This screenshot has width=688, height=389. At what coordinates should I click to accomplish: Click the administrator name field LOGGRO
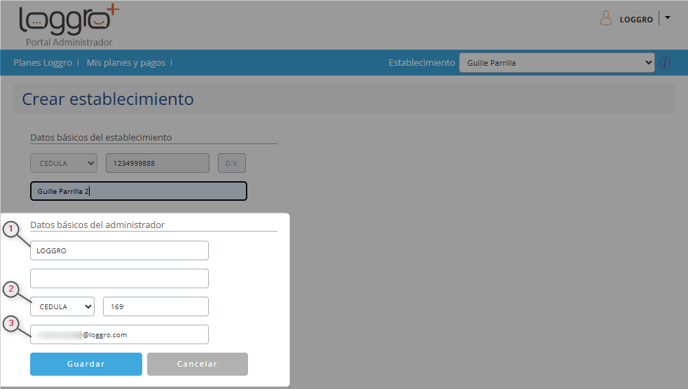(119, 250)
